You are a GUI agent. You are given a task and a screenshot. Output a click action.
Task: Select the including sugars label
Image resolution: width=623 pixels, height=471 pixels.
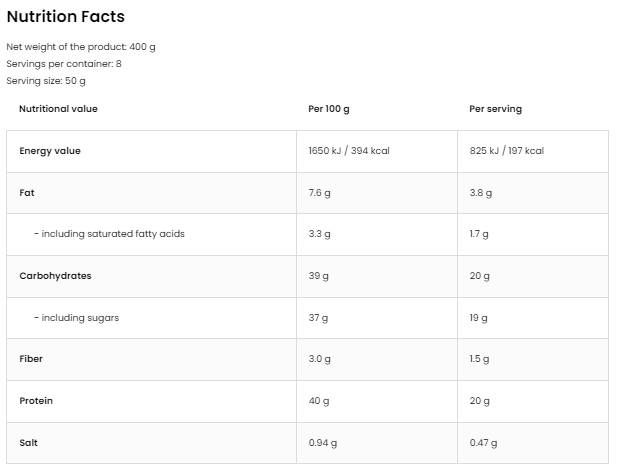76,318
